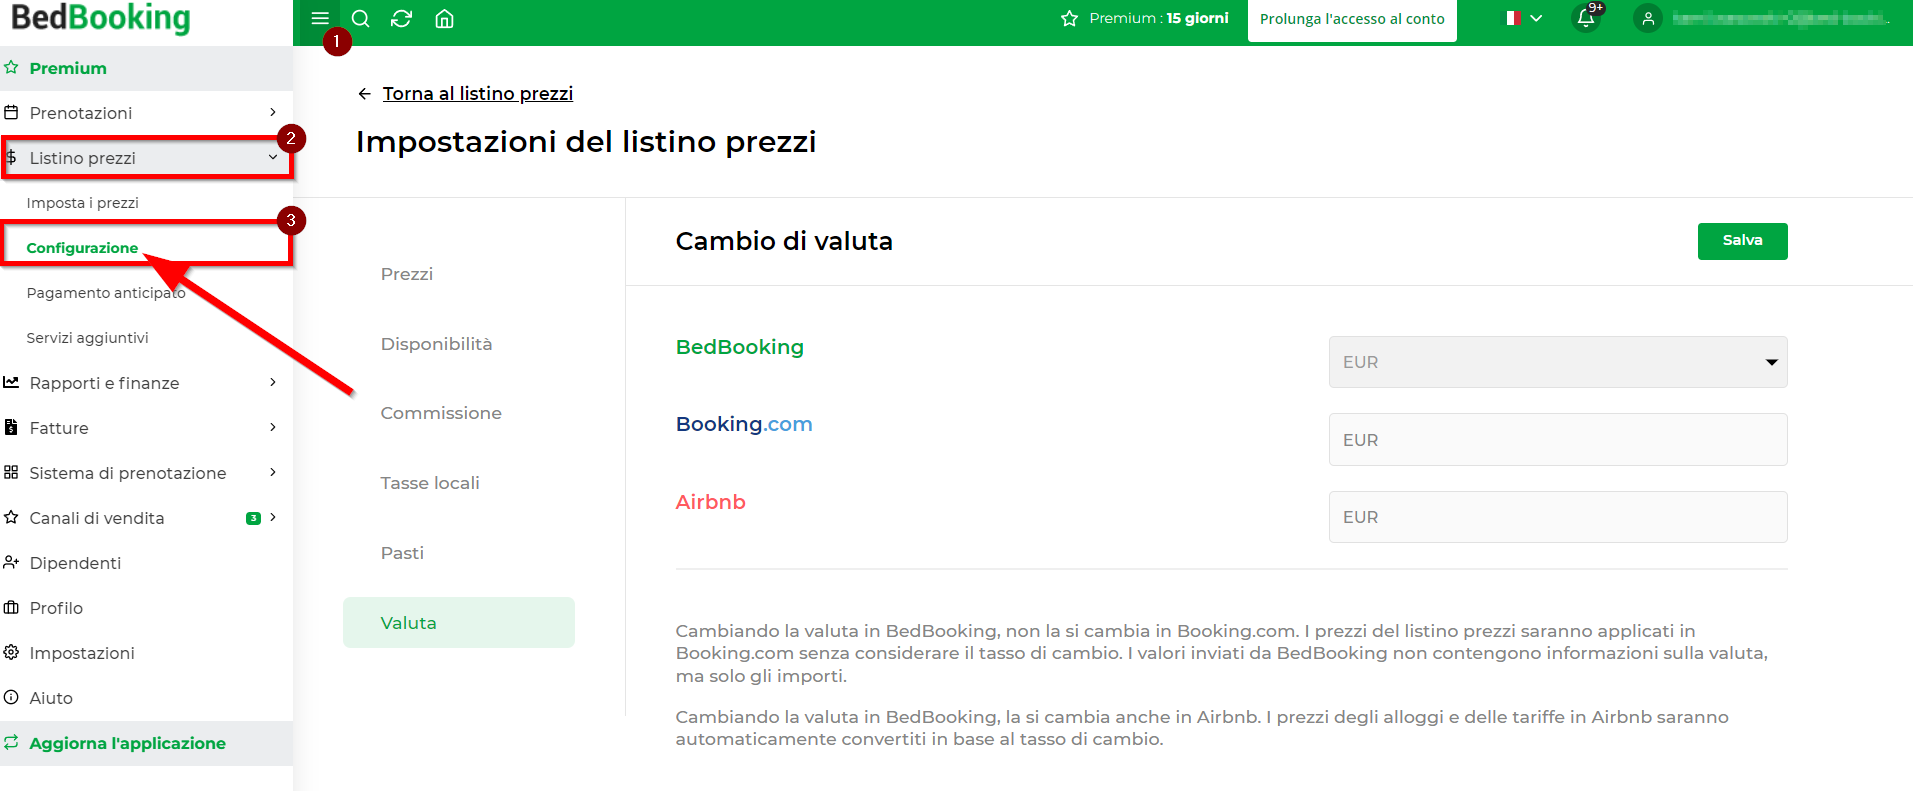The image size is (1913, 791).
Task: Click the Salva button
Action: point(1742,241)
